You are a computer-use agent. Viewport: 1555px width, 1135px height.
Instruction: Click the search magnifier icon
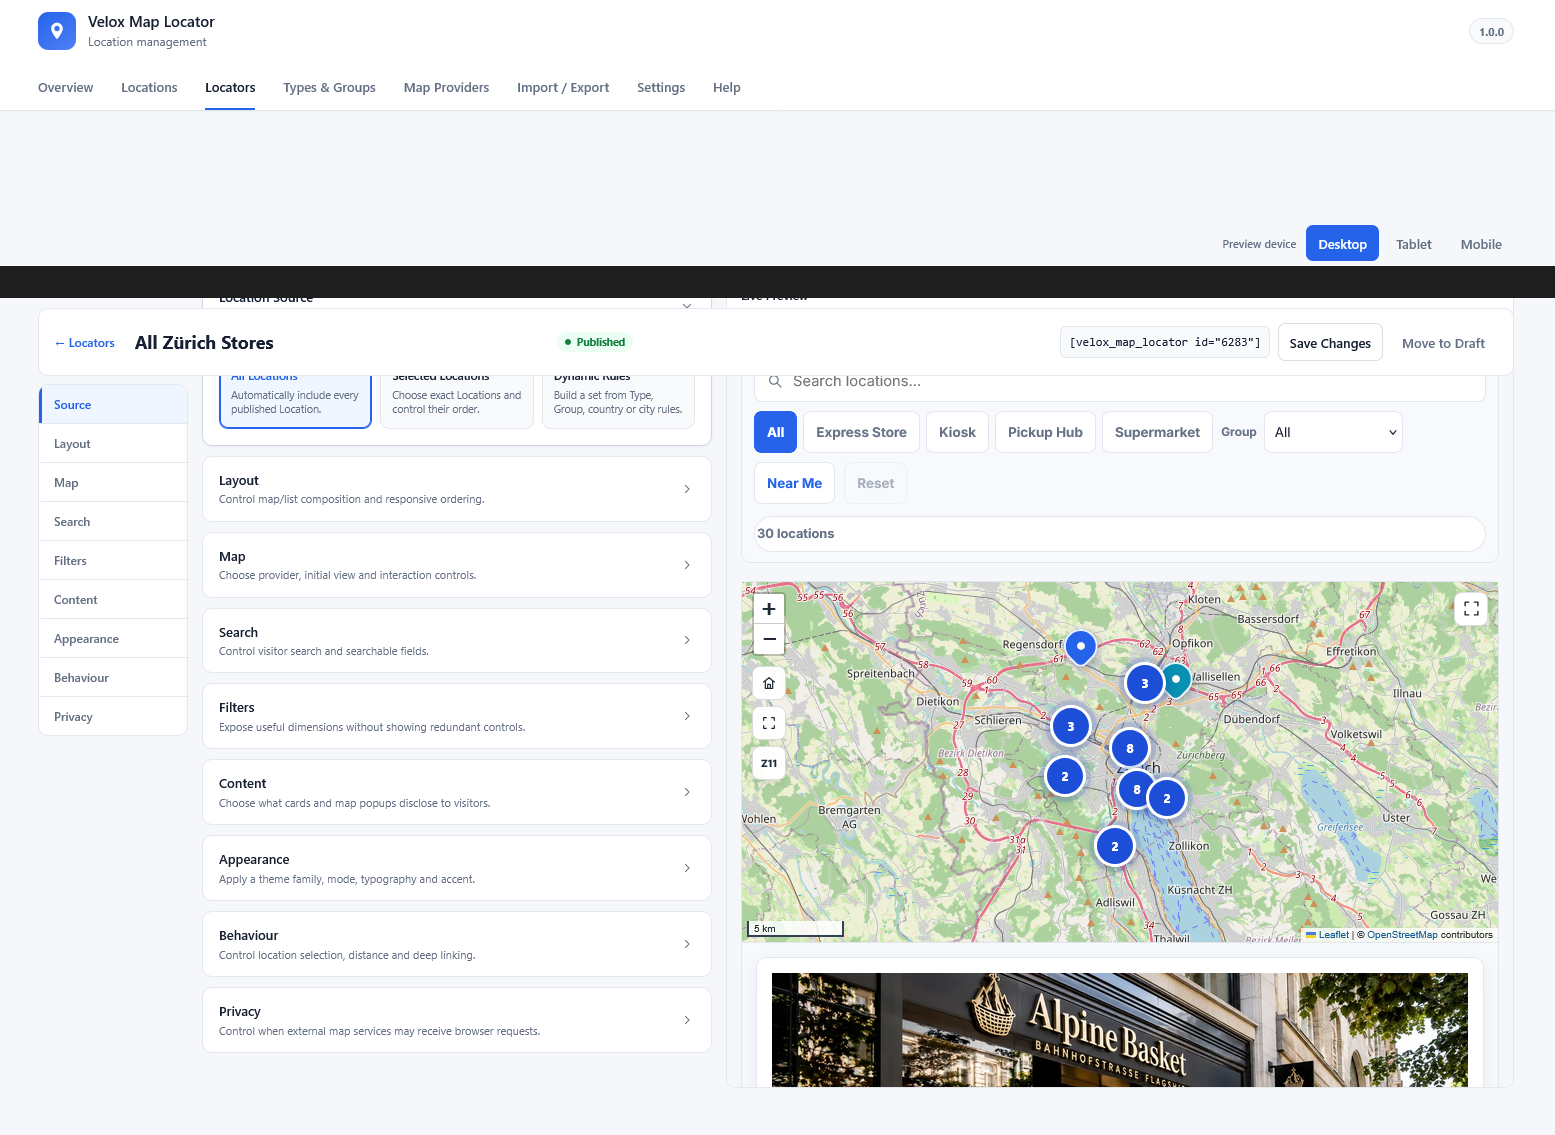[775, 381]
